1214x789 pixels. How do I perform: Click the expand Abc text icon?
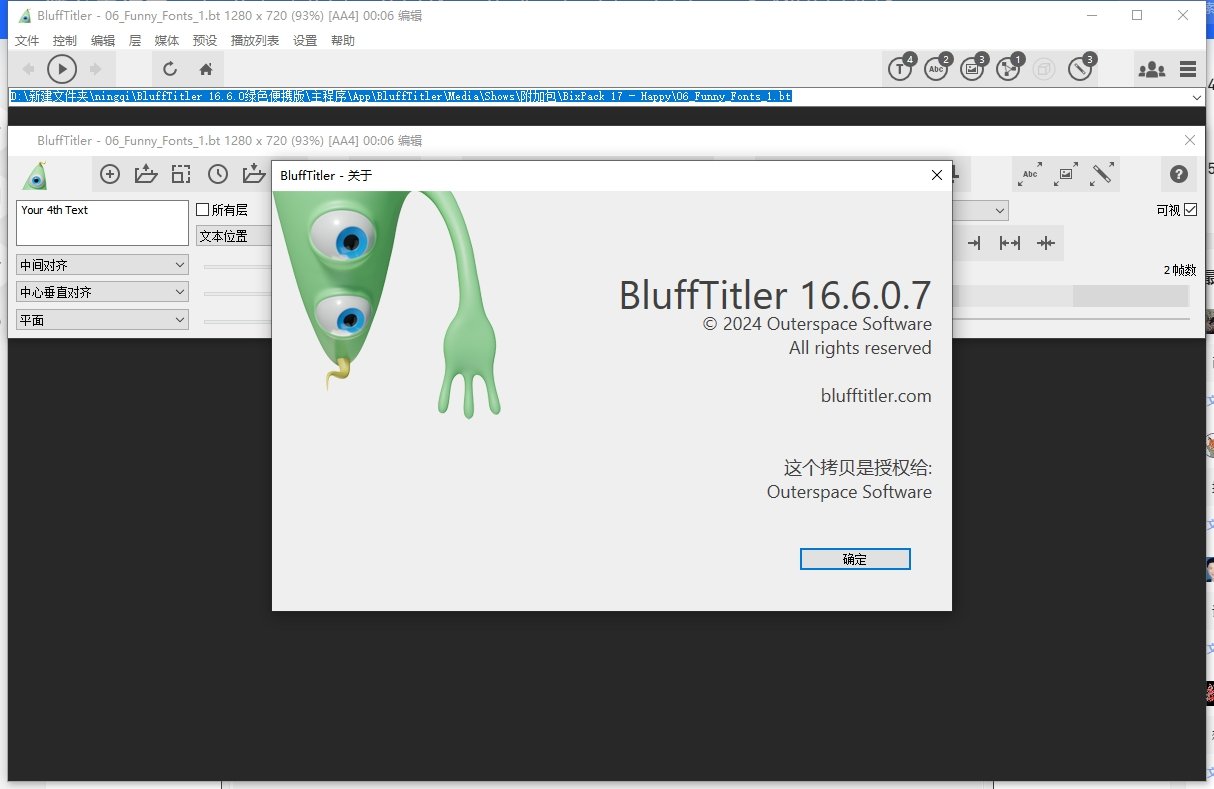tap(1030, 174)
